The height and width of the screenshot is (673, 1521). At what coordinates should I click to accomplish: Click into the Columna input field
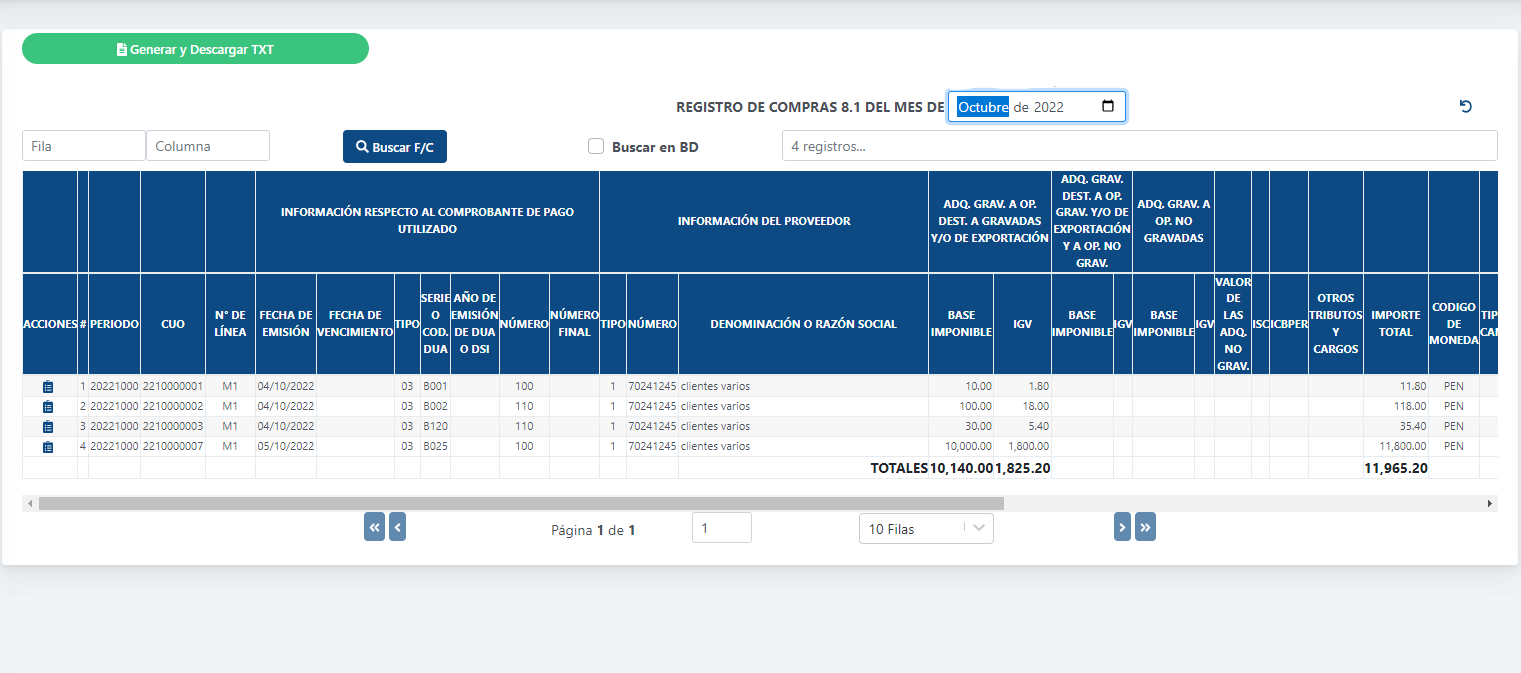click(208, 146)
